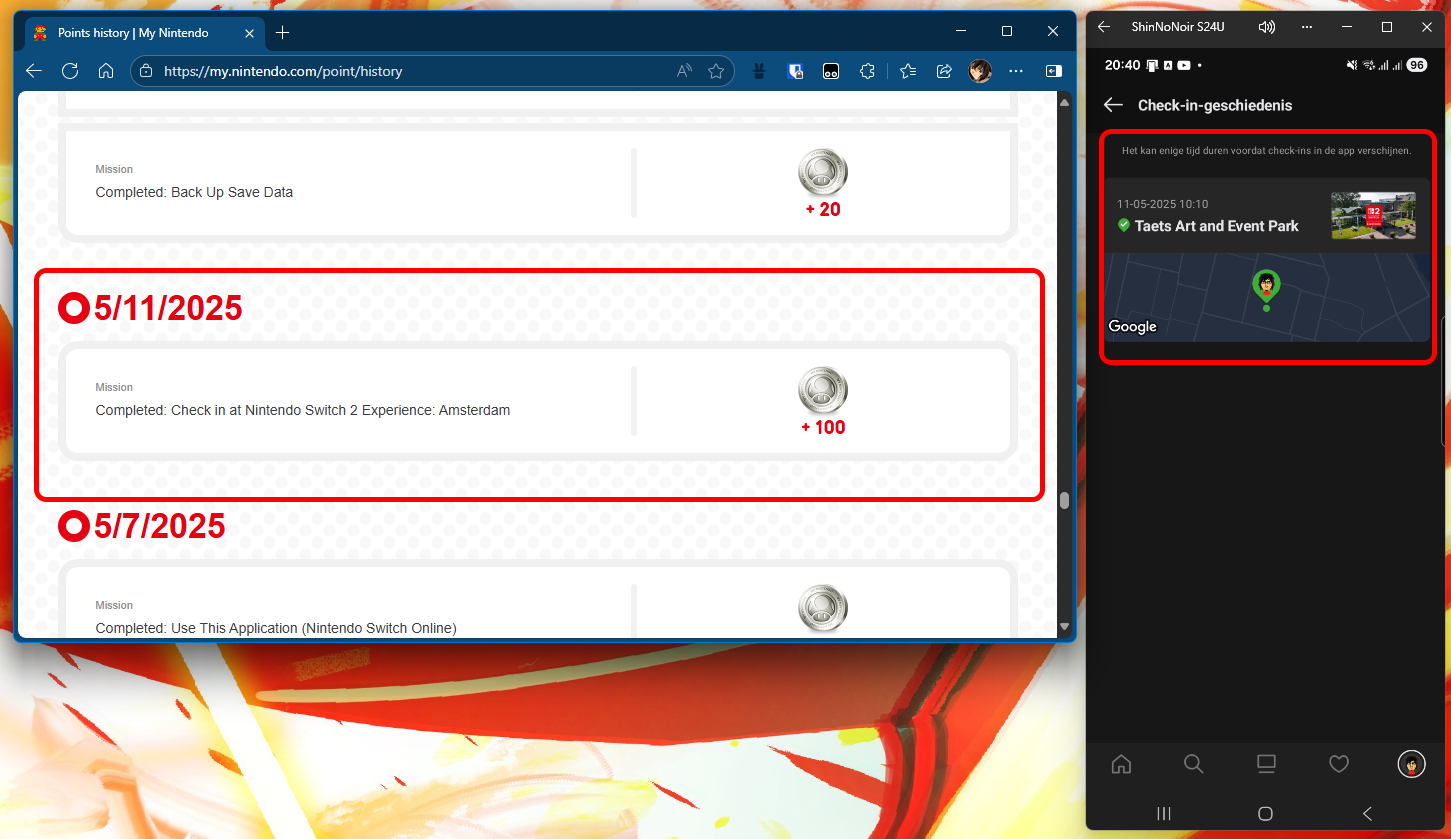Tap the Android back navigation button

click(1367, 813)
